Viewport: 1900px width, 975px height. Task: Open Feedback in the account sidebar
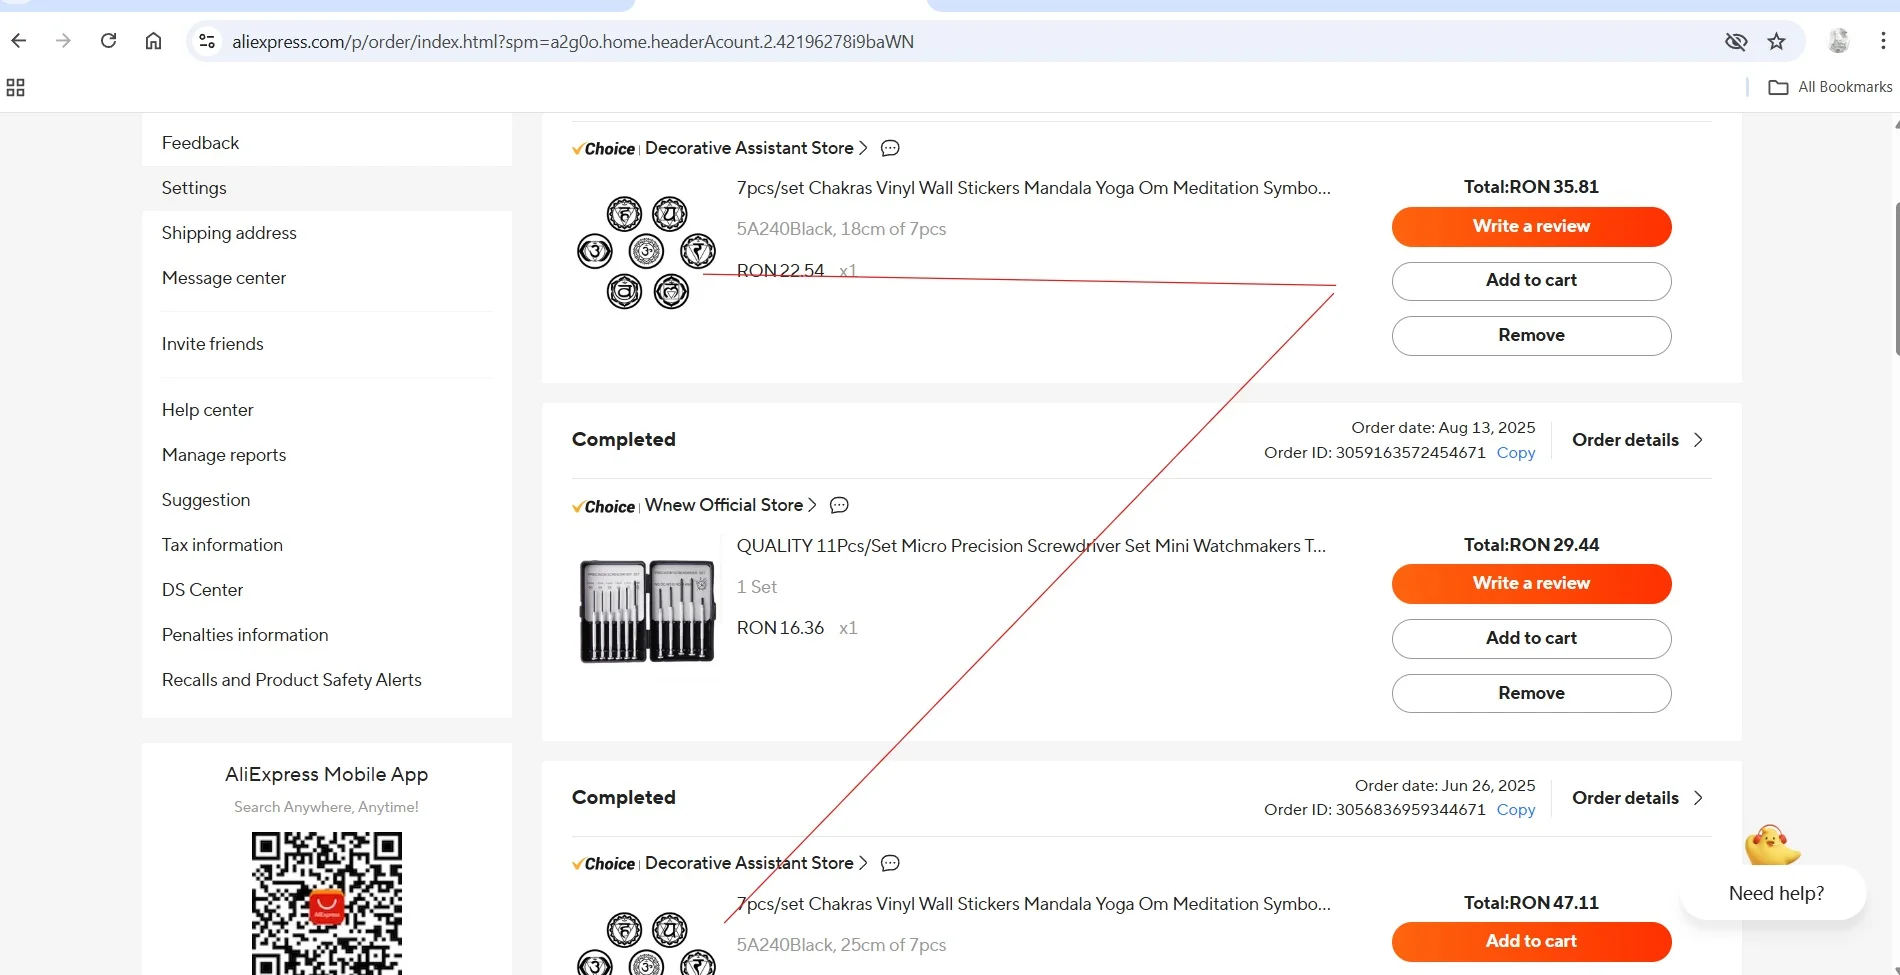200,143
